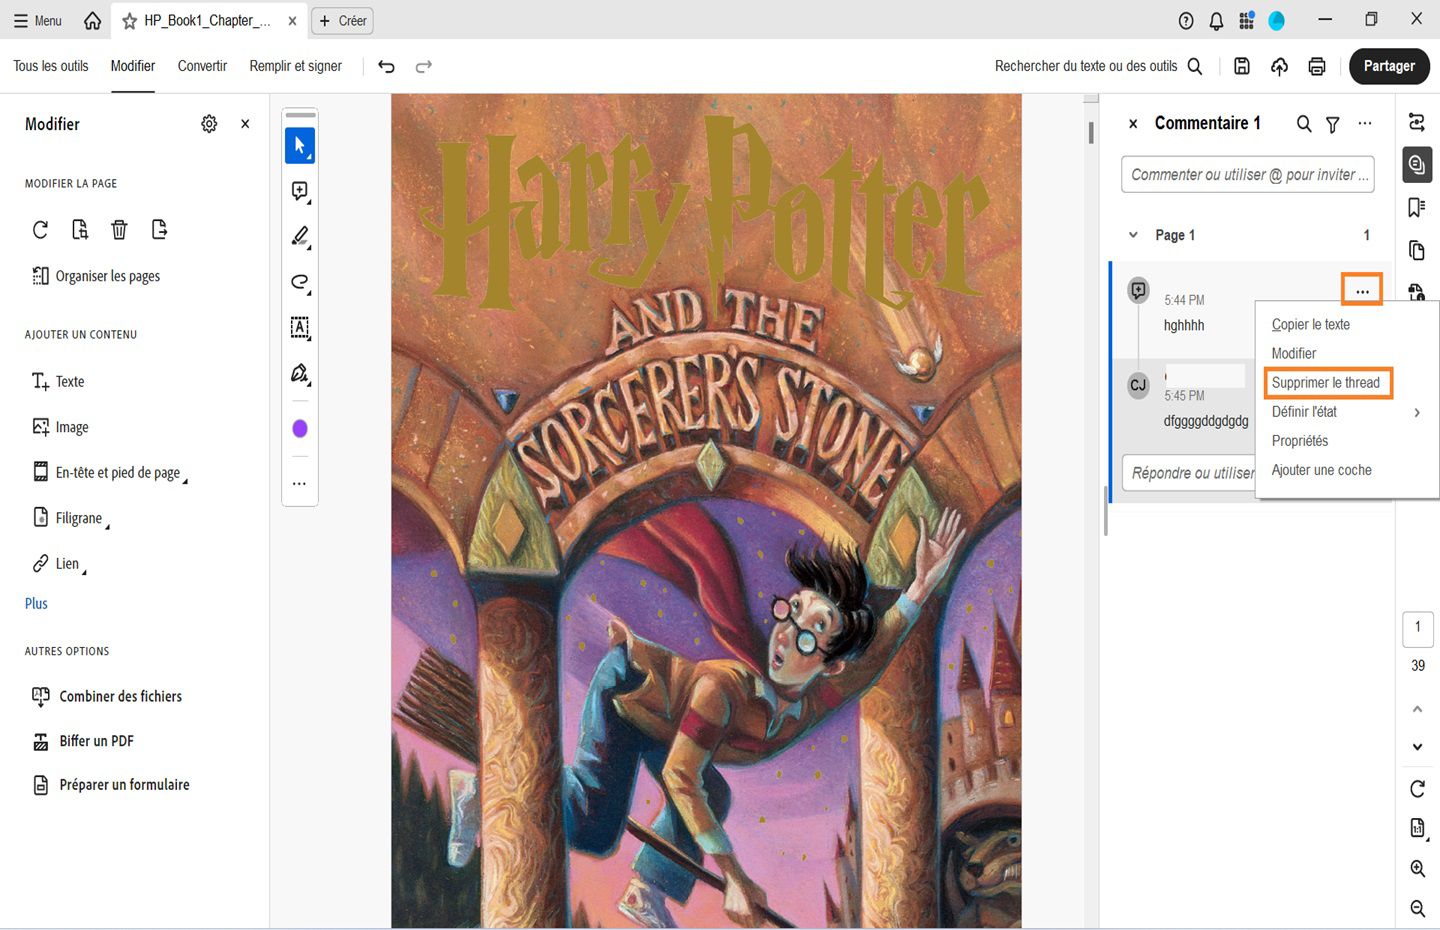Activate the selection arrow tool
Image resolution: width=1440 pixels, height=930 pixels.
click(300, 145)
